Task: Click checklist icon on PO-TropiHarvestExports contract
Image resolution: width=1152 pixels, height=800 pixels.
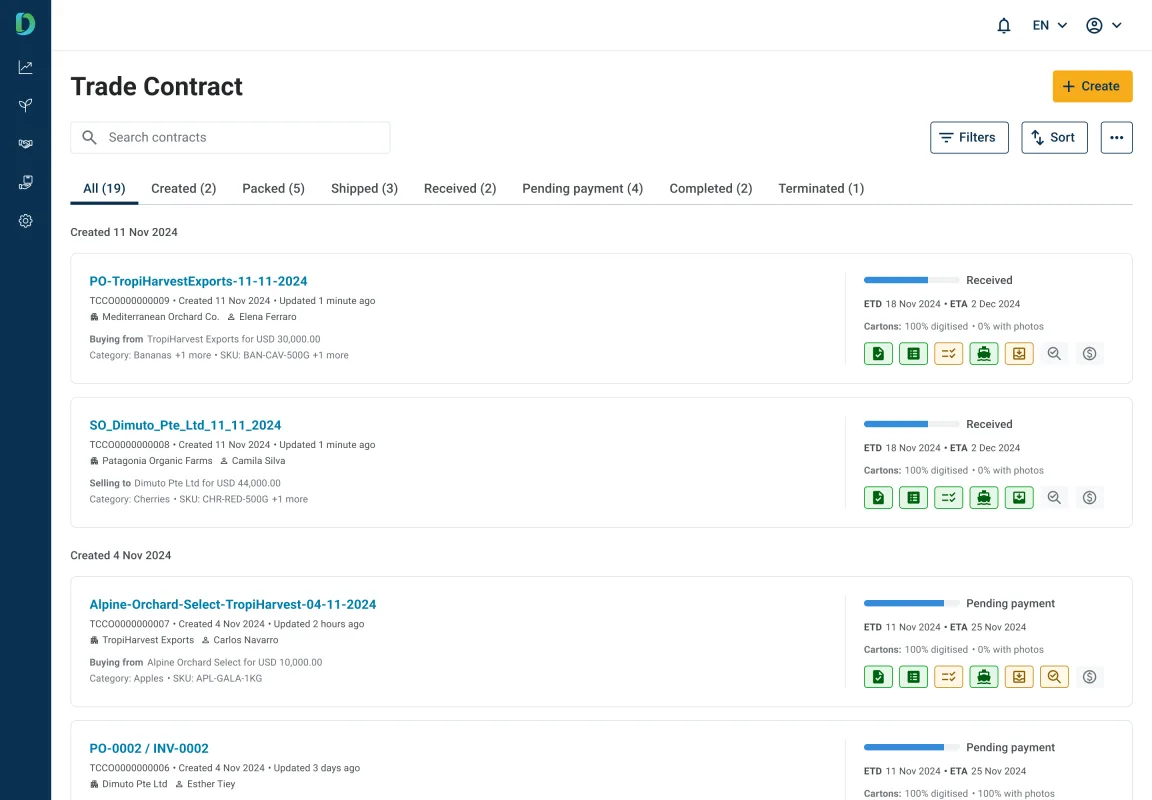Action: pyautogui.click(x=948, y=353)
